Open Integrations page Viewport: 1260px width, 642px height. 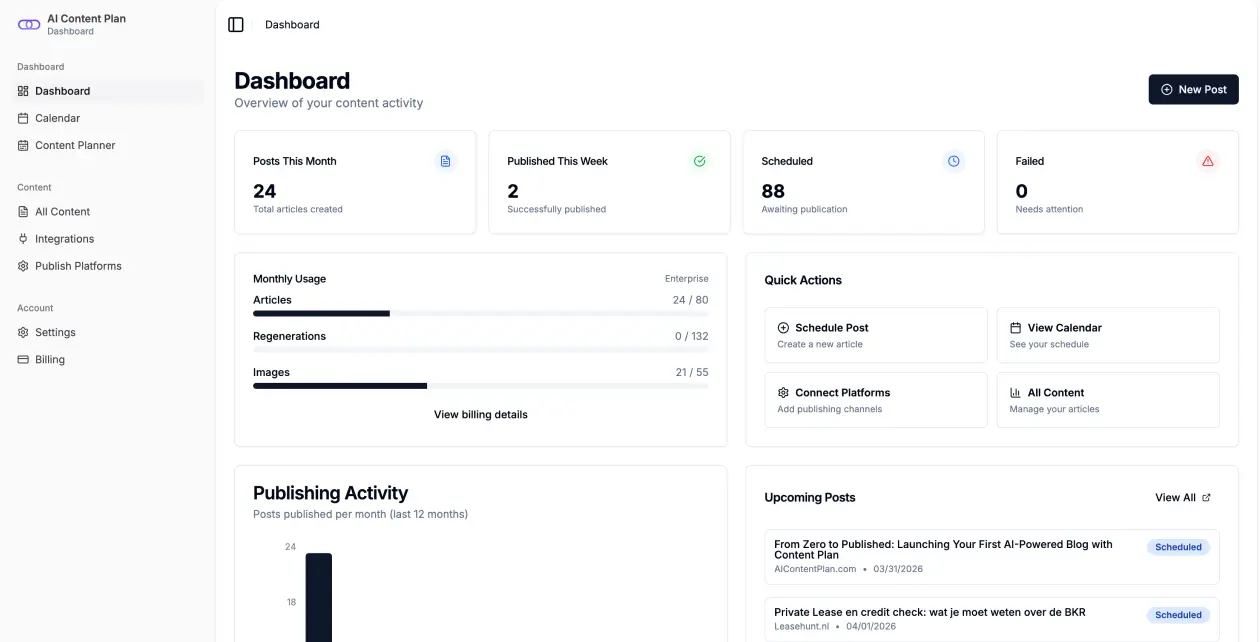tap(109, 239)
